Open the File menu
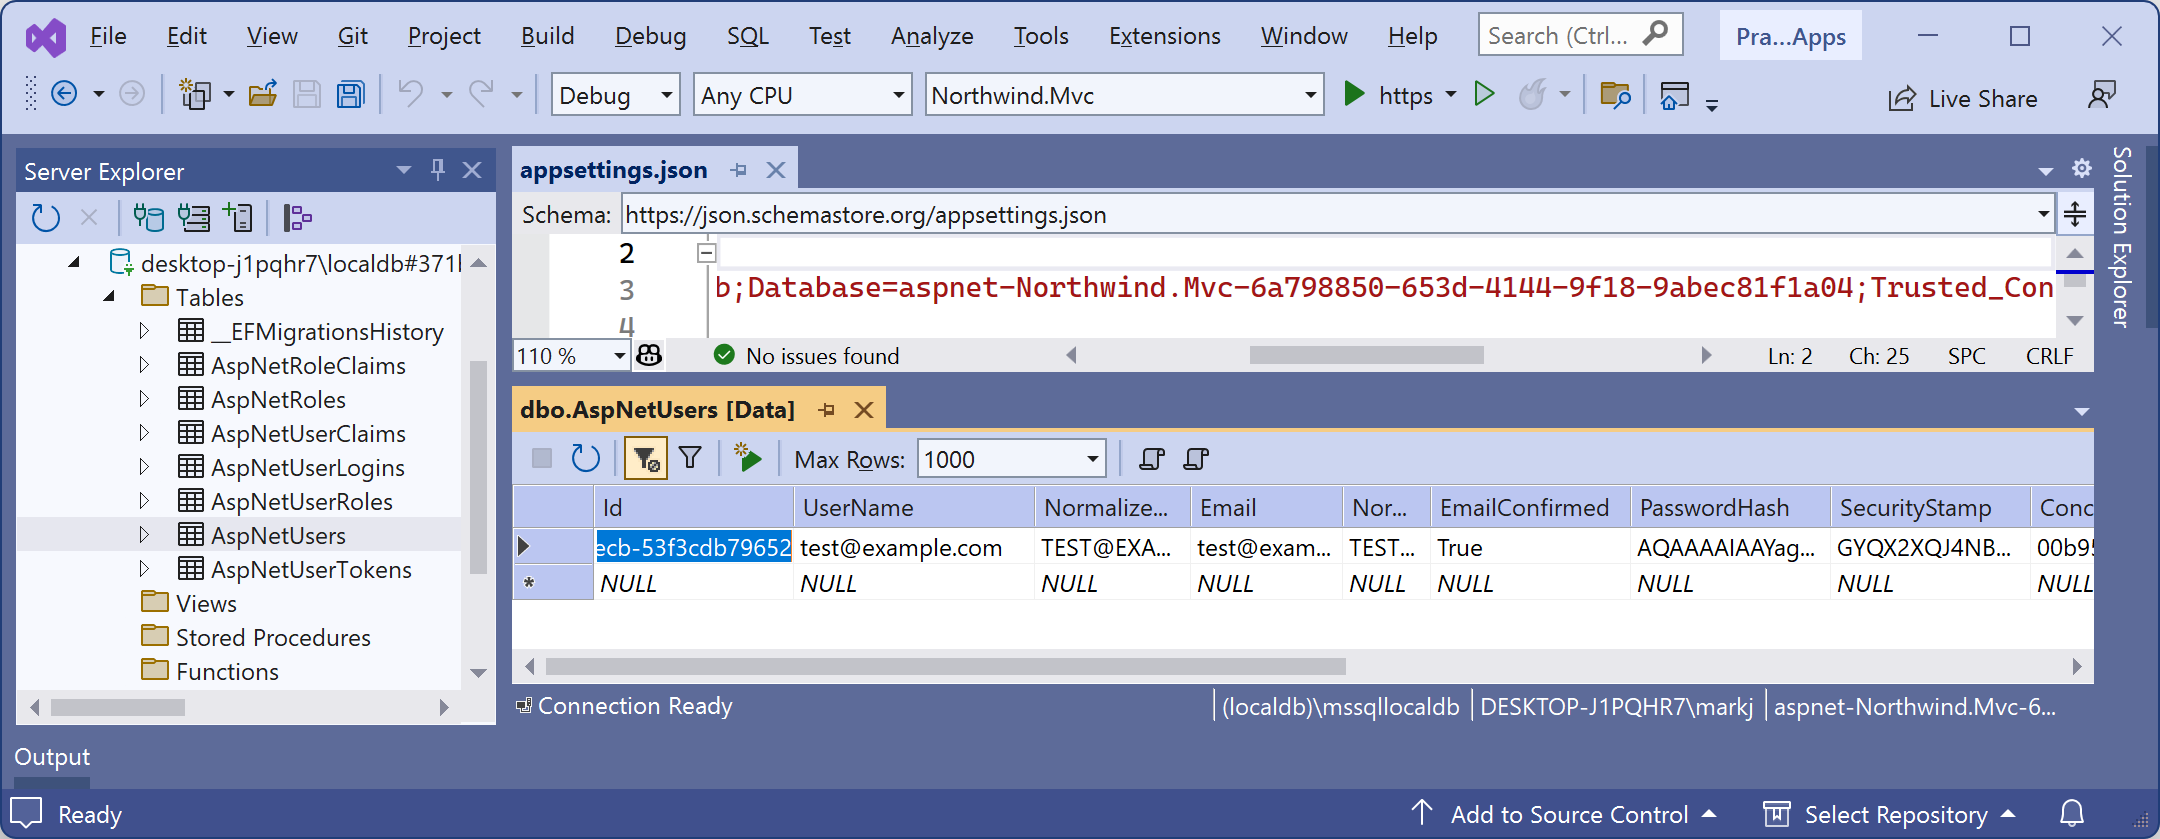 108,36
